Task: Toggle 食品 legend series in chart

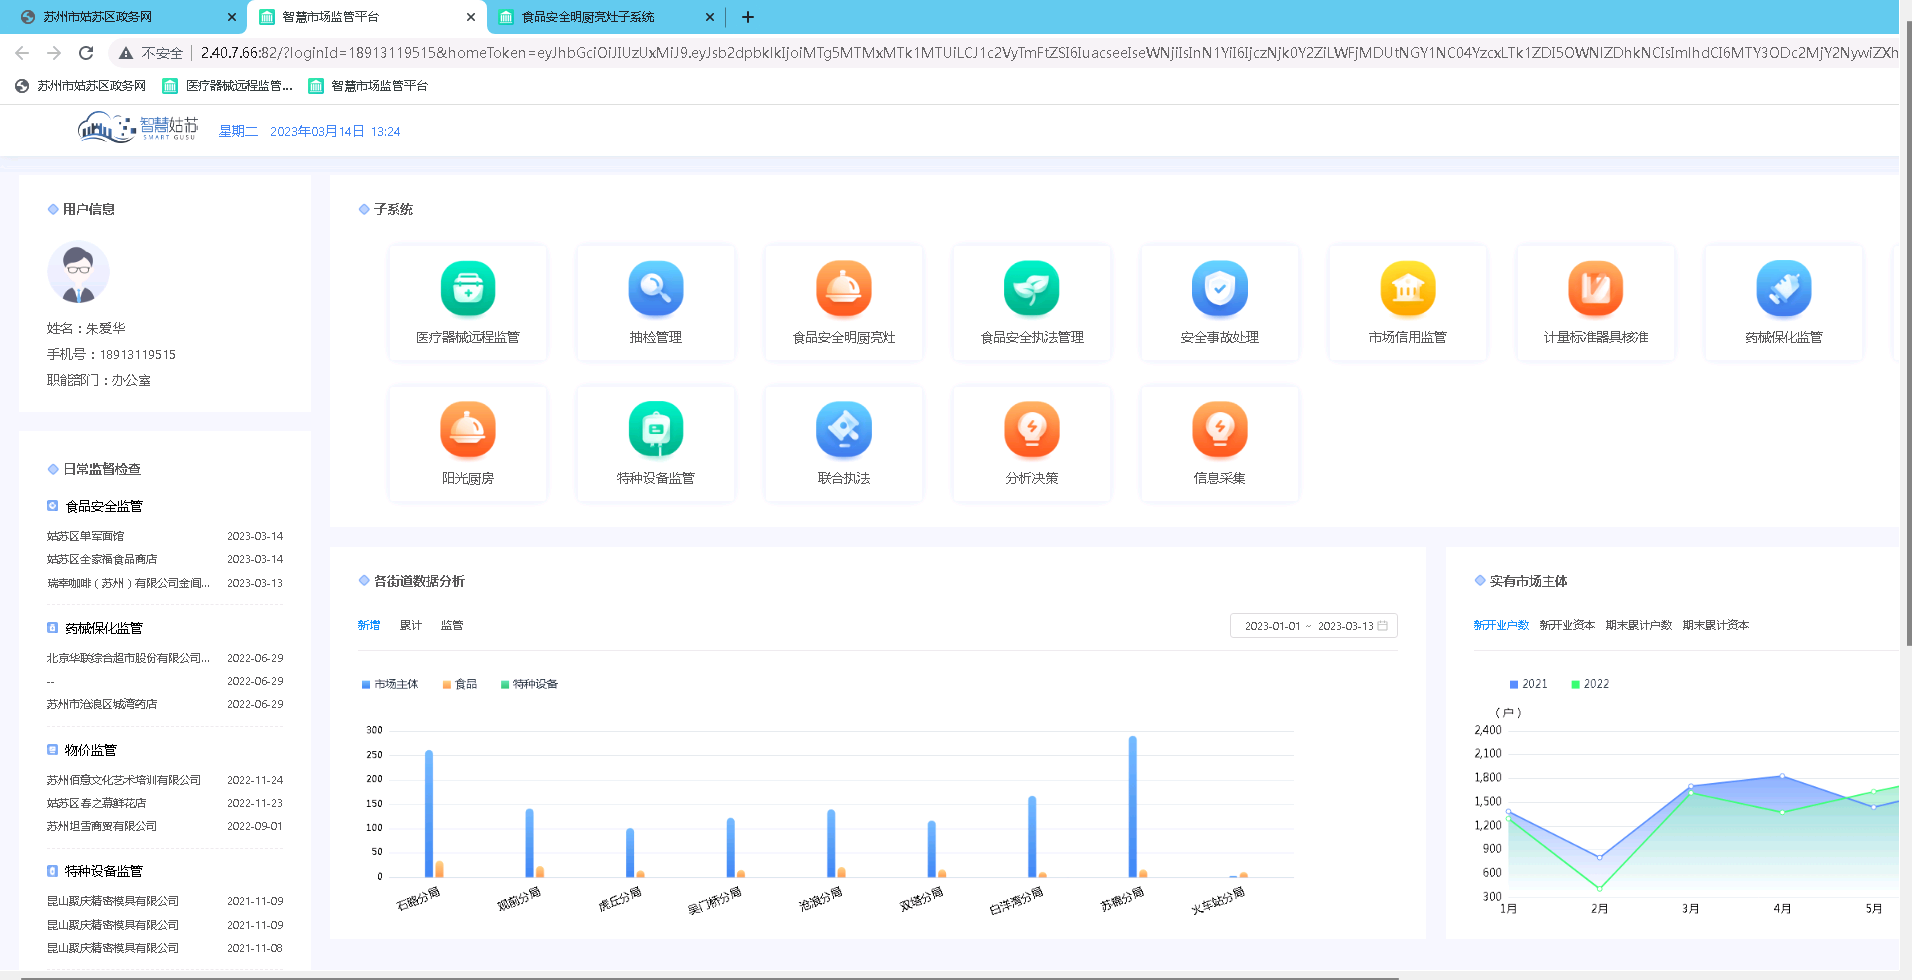Action: point(460,684)
